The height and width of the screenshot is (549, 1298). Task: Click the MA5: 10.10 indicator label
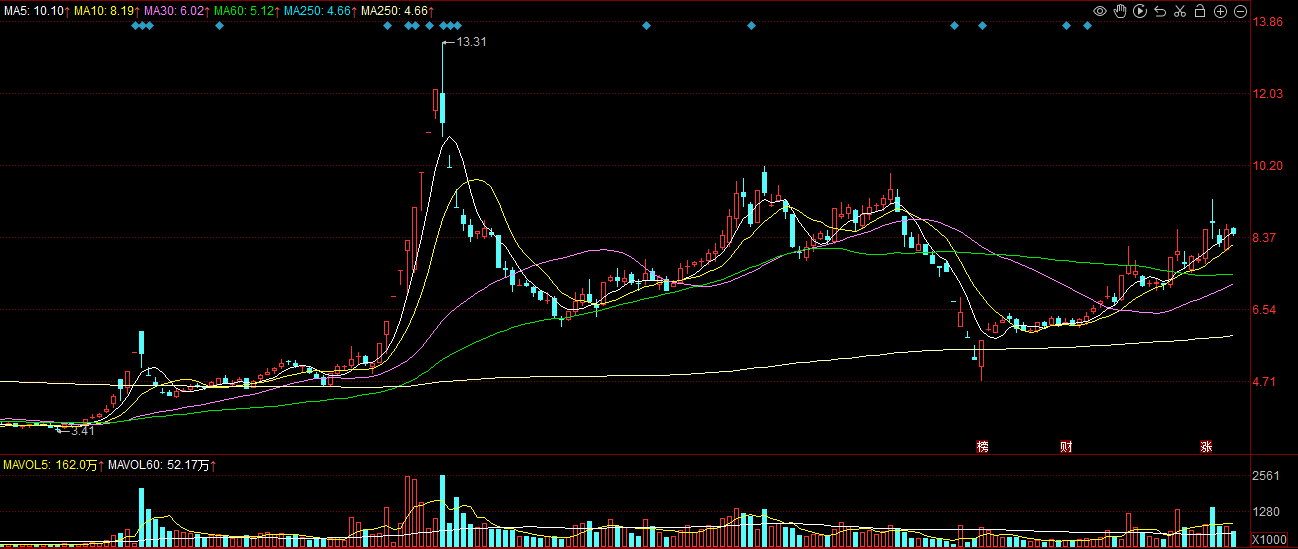coord(35,10)
